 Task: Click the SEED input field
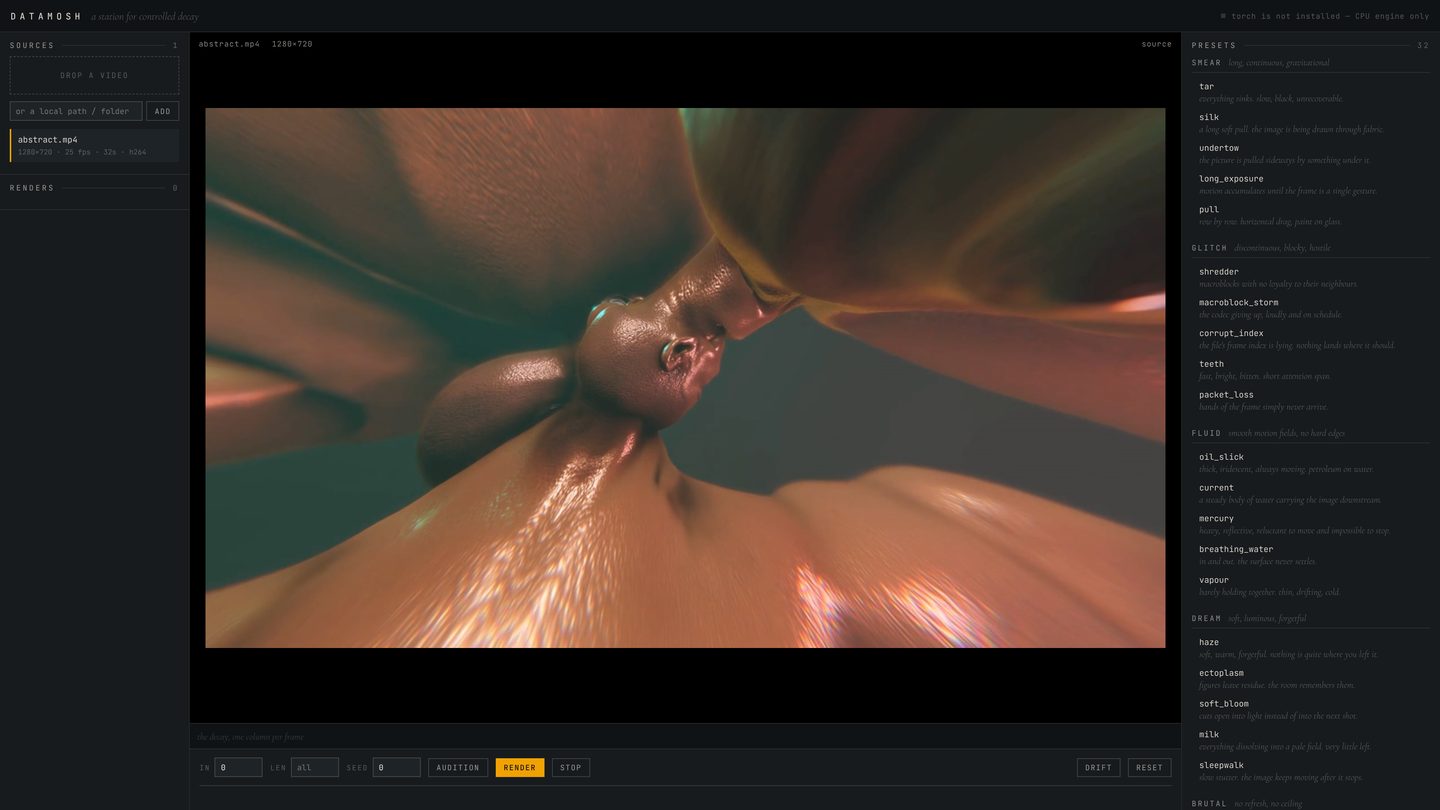[397, 767]
